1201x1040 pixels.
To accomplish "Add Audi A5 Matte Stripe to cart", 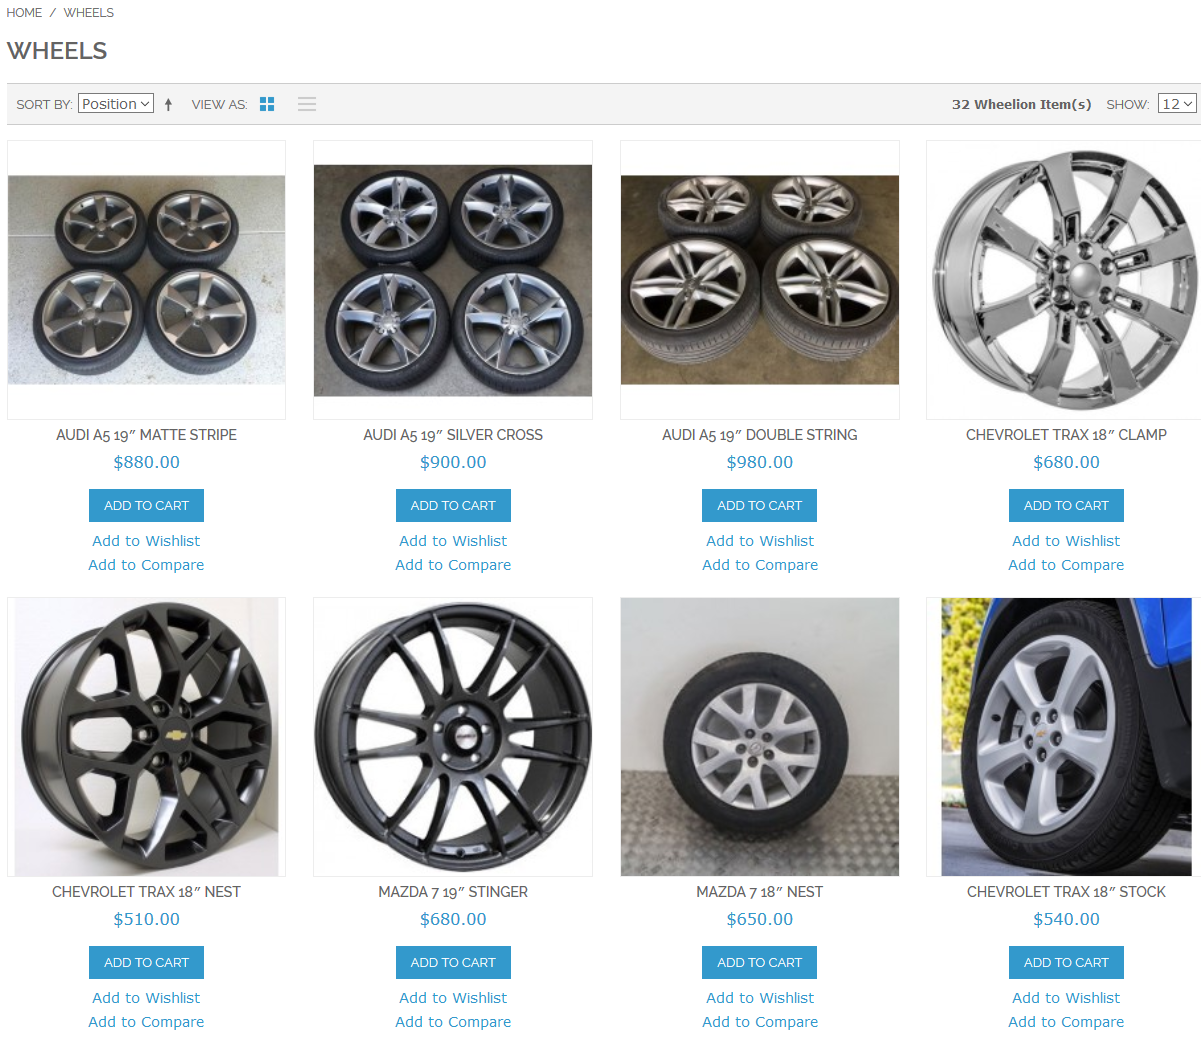I will pos(146,505).
